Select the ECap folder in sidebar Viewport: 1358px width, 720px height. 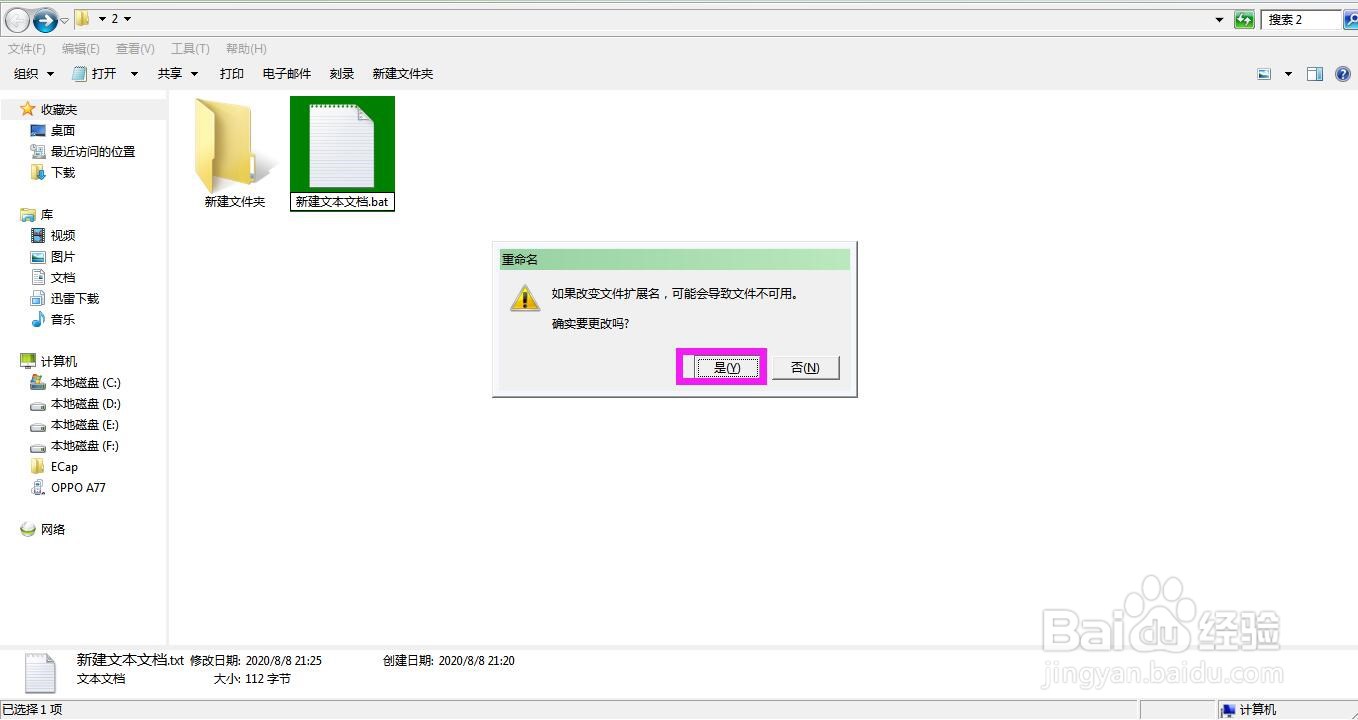64,467
